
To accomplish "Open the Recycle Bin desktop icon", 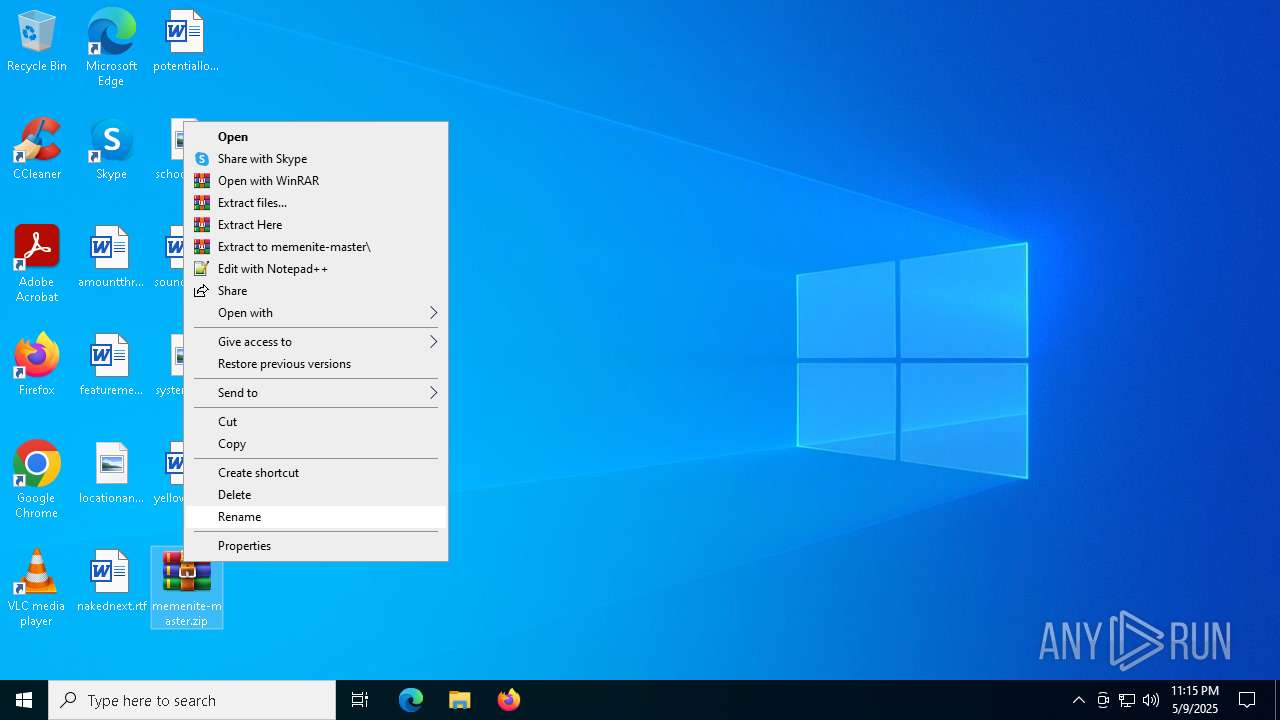I will (36, 42).
